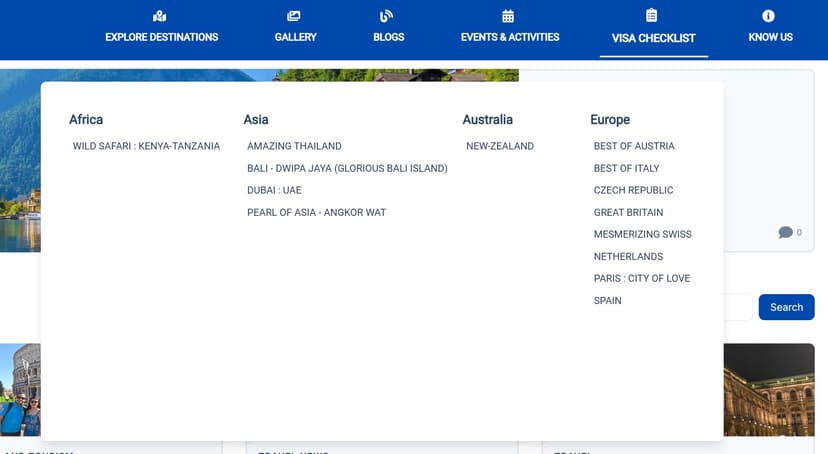Viewport: 828px width, 454px height.
Task: Open Wild Safari : Kenya-Tanzania link
Action: click(146, 146)
